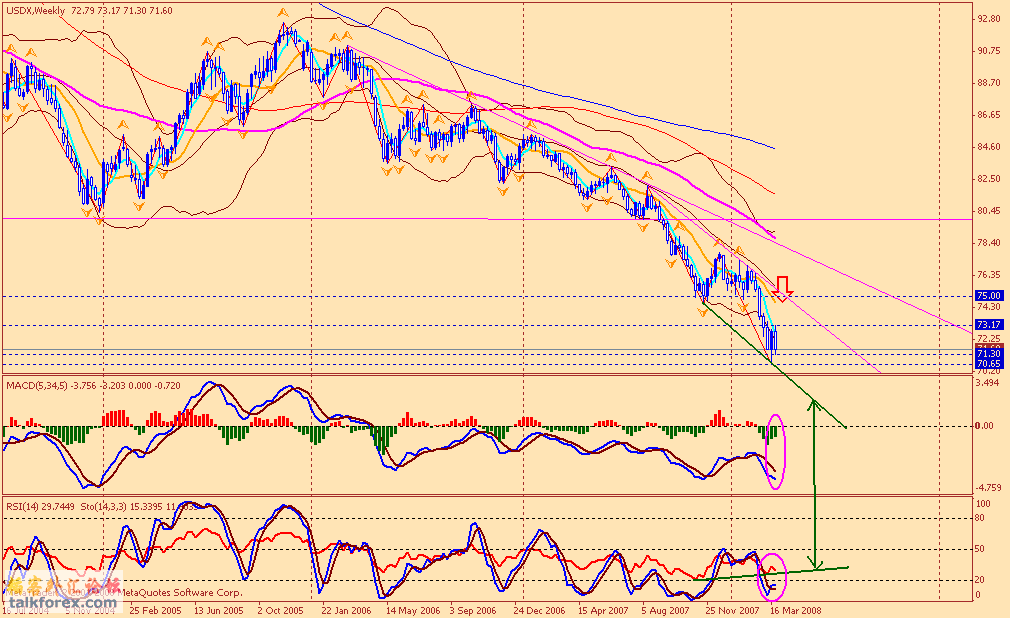This screenshot has height=618, width=1010.
Task: Click the 14 May 2006 date label
Action: pos(413,610)
